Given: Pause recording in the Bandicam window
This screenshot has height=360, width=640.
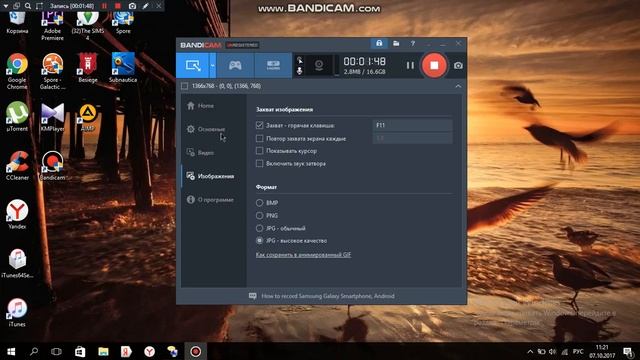Looking at the screenshot, I should click(x=410, y=65).
